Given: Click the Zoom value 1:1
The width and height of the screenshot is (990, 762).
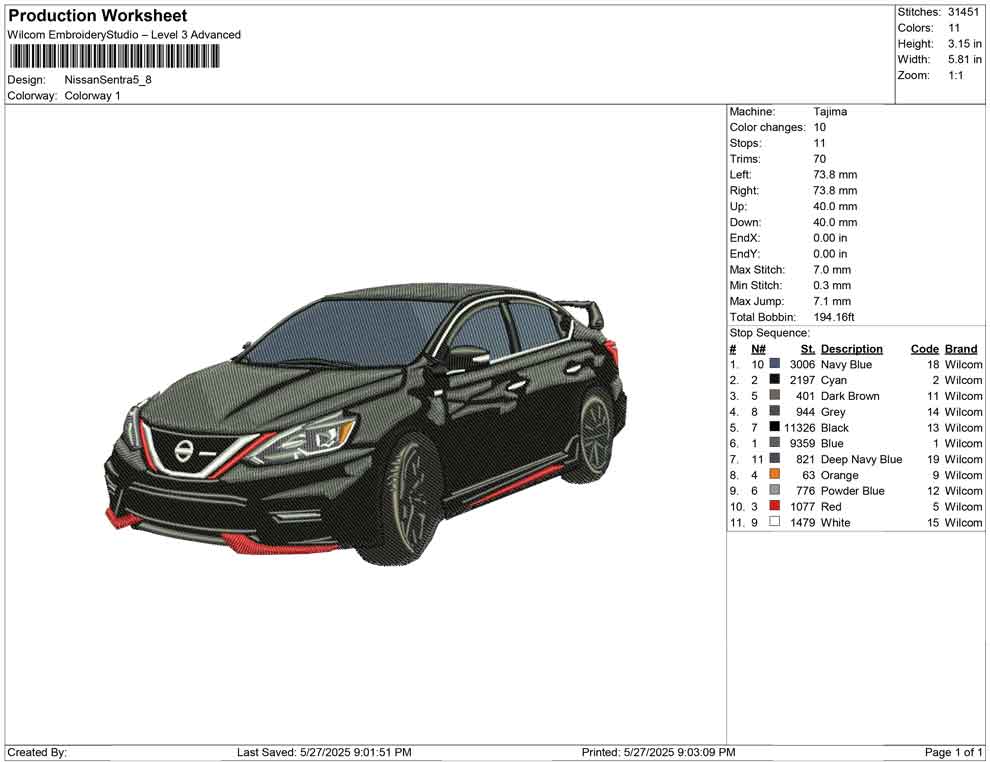Looking at the screenshot, I should pos(955,75).
